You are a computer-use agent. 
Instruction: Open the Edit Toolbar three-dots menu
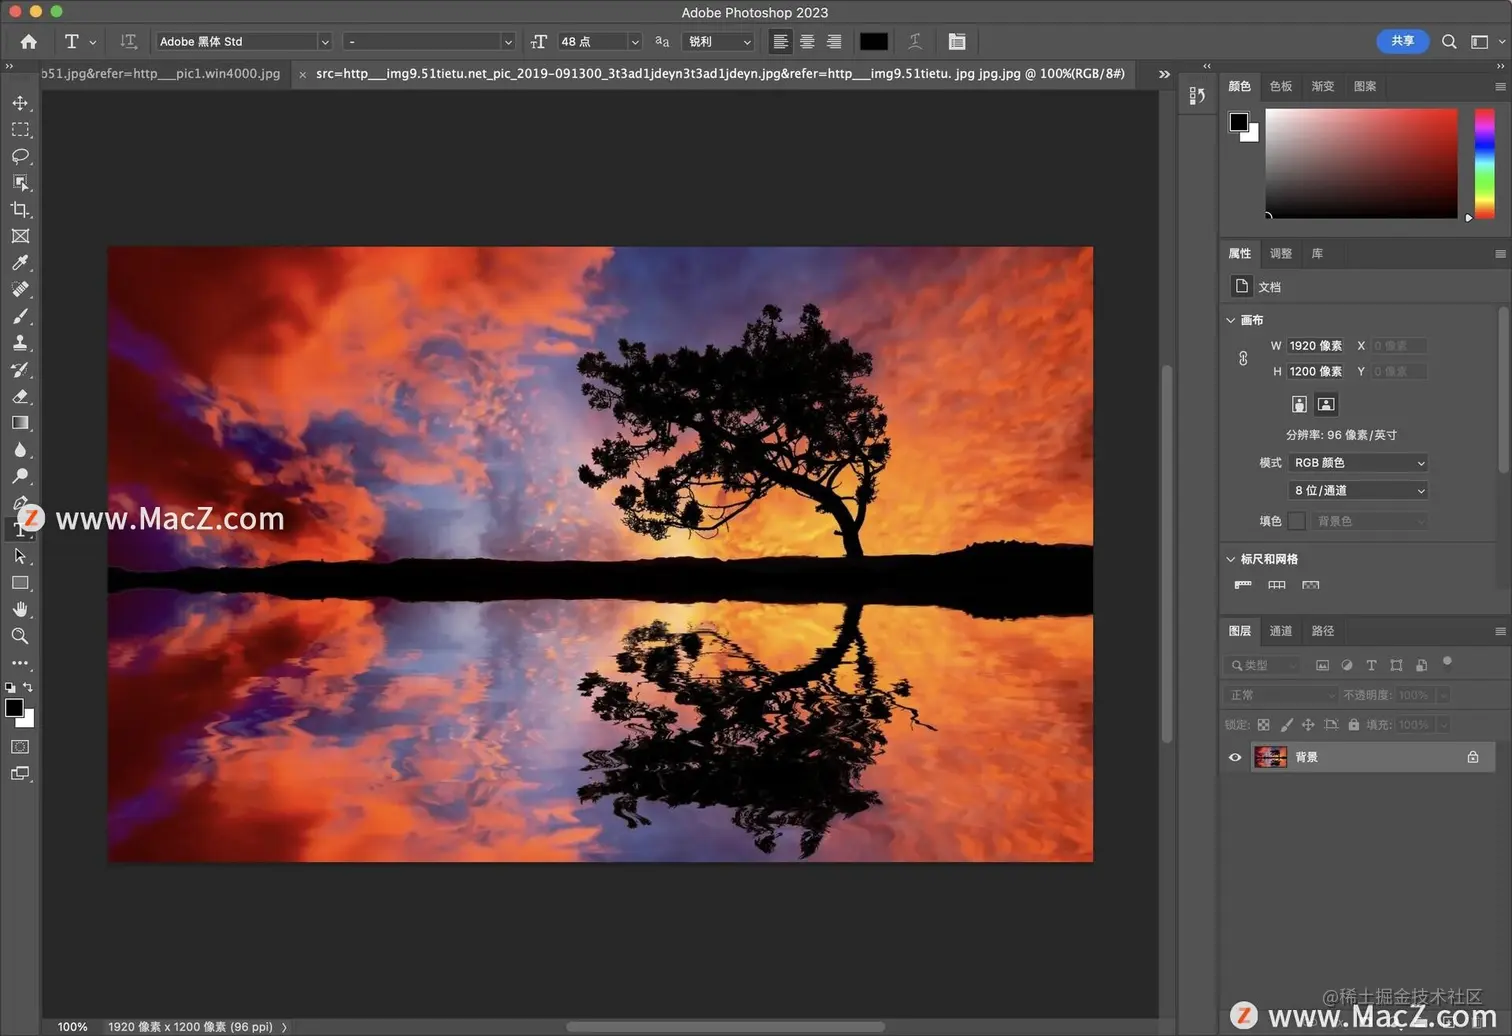pos(20,663)
